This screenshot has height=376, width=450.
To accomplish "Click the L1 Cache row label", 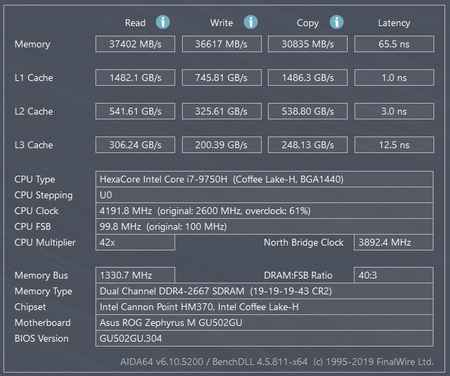I will pos(34,78).
